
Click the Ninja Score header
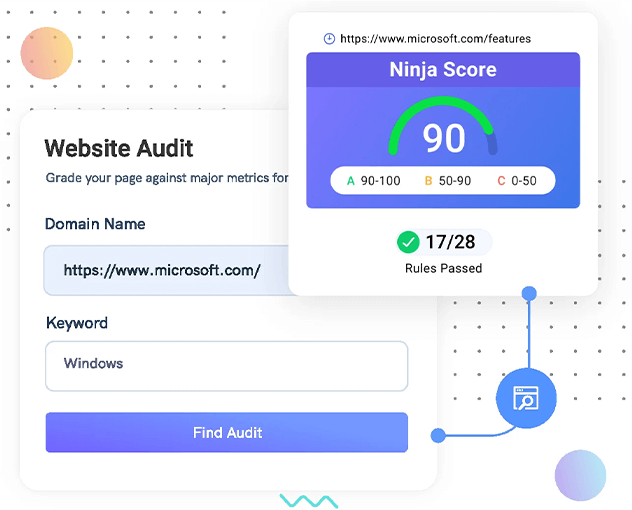click(x=443, y=70)
